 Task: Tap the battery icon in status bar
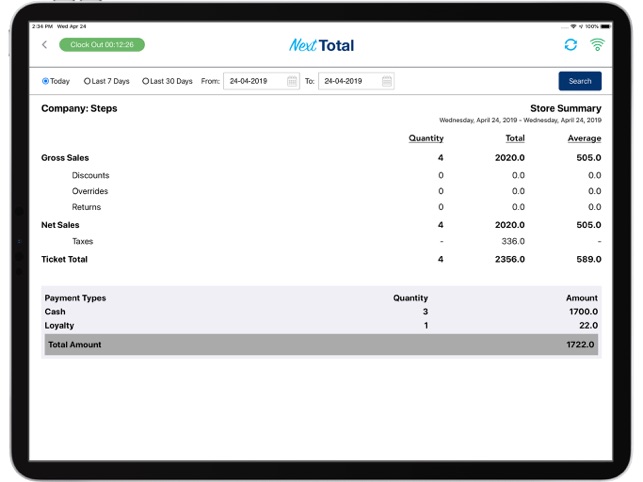coord(606,26)
